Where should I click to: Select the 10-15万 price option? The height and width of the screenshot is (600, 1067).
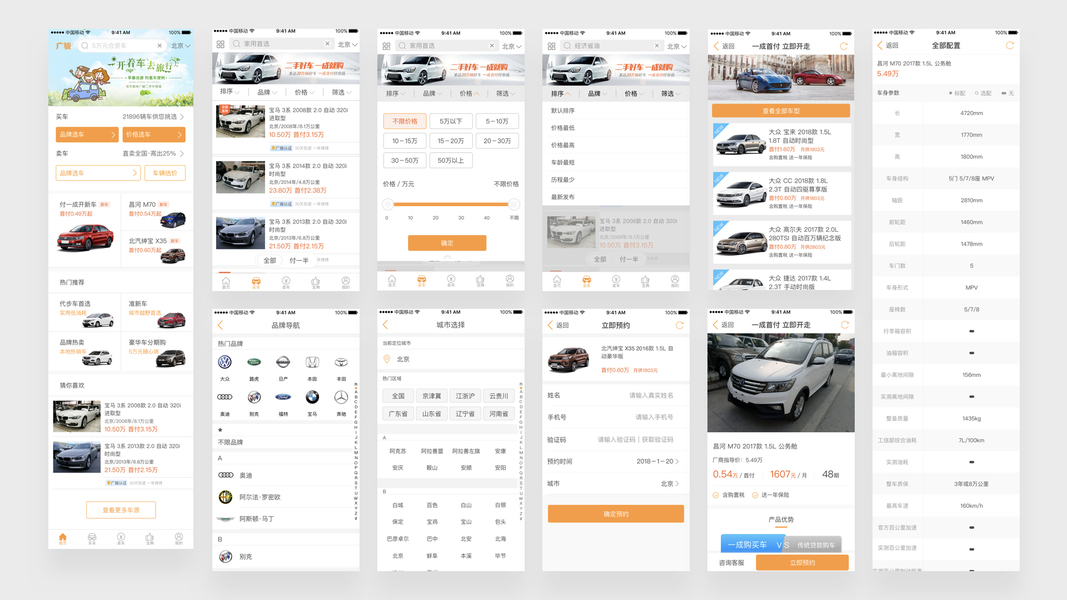405,141
